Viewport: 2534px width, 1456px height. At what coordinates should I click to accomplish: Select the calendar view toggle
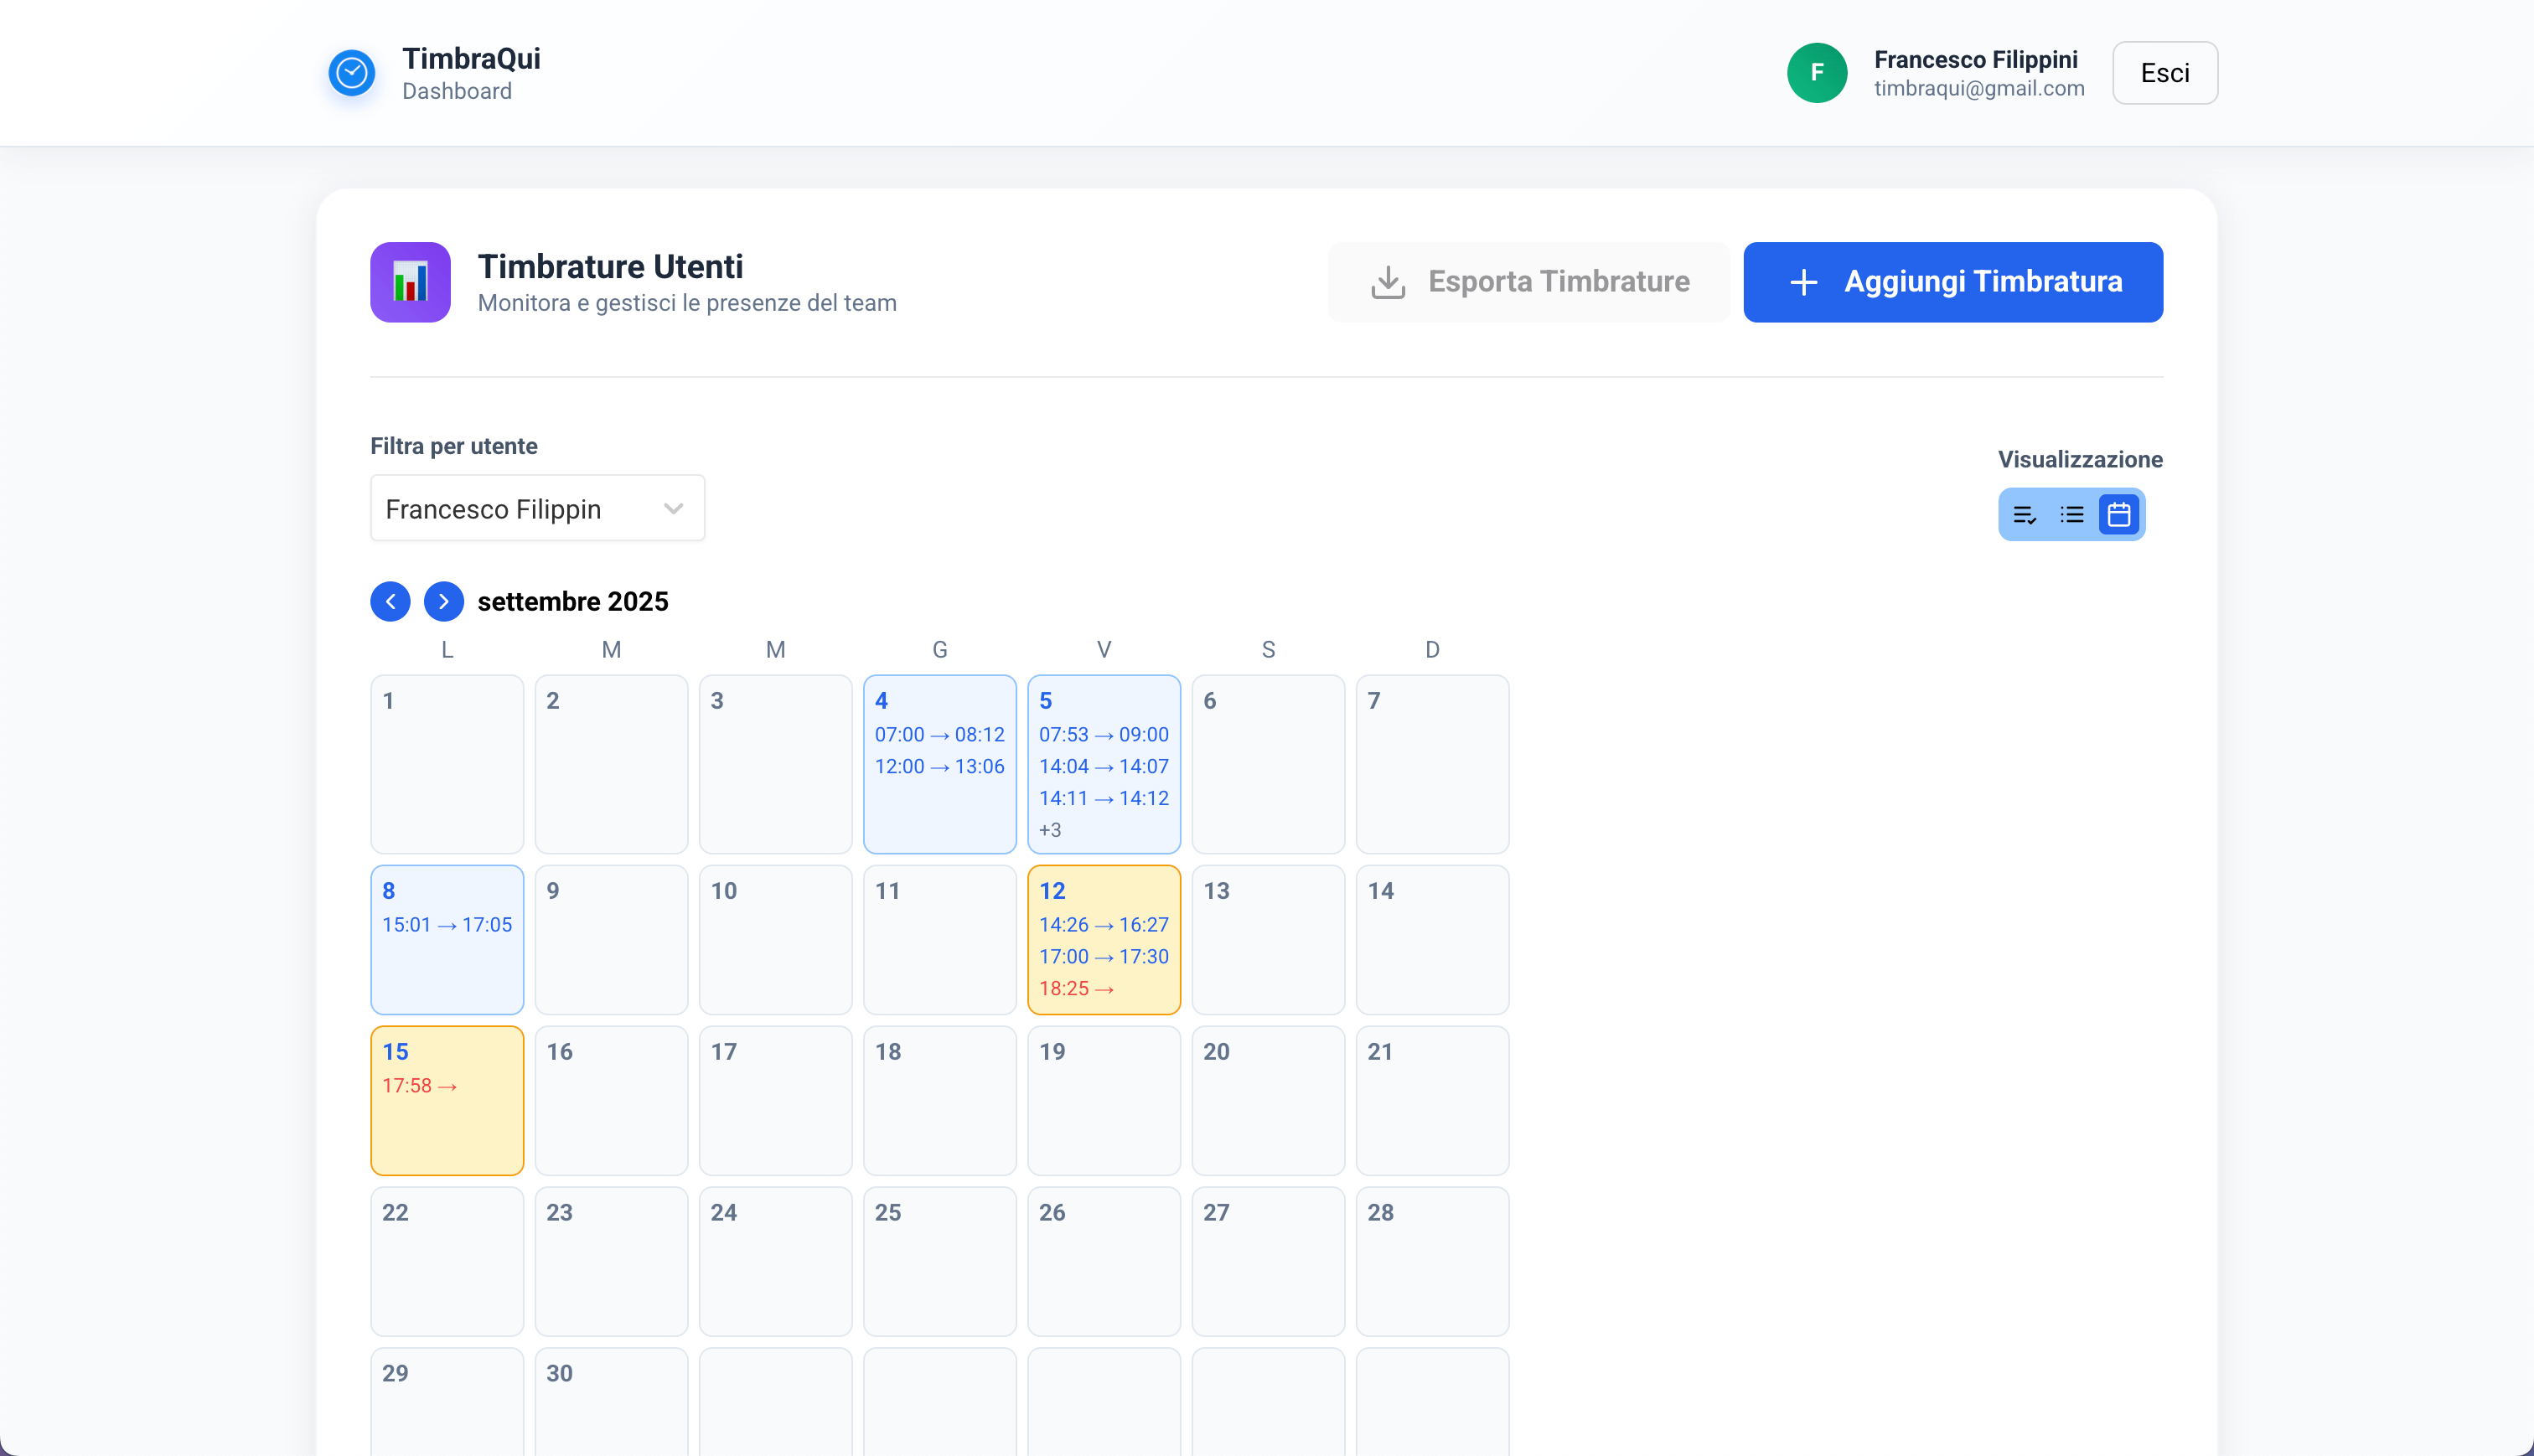pos(2118,515)
